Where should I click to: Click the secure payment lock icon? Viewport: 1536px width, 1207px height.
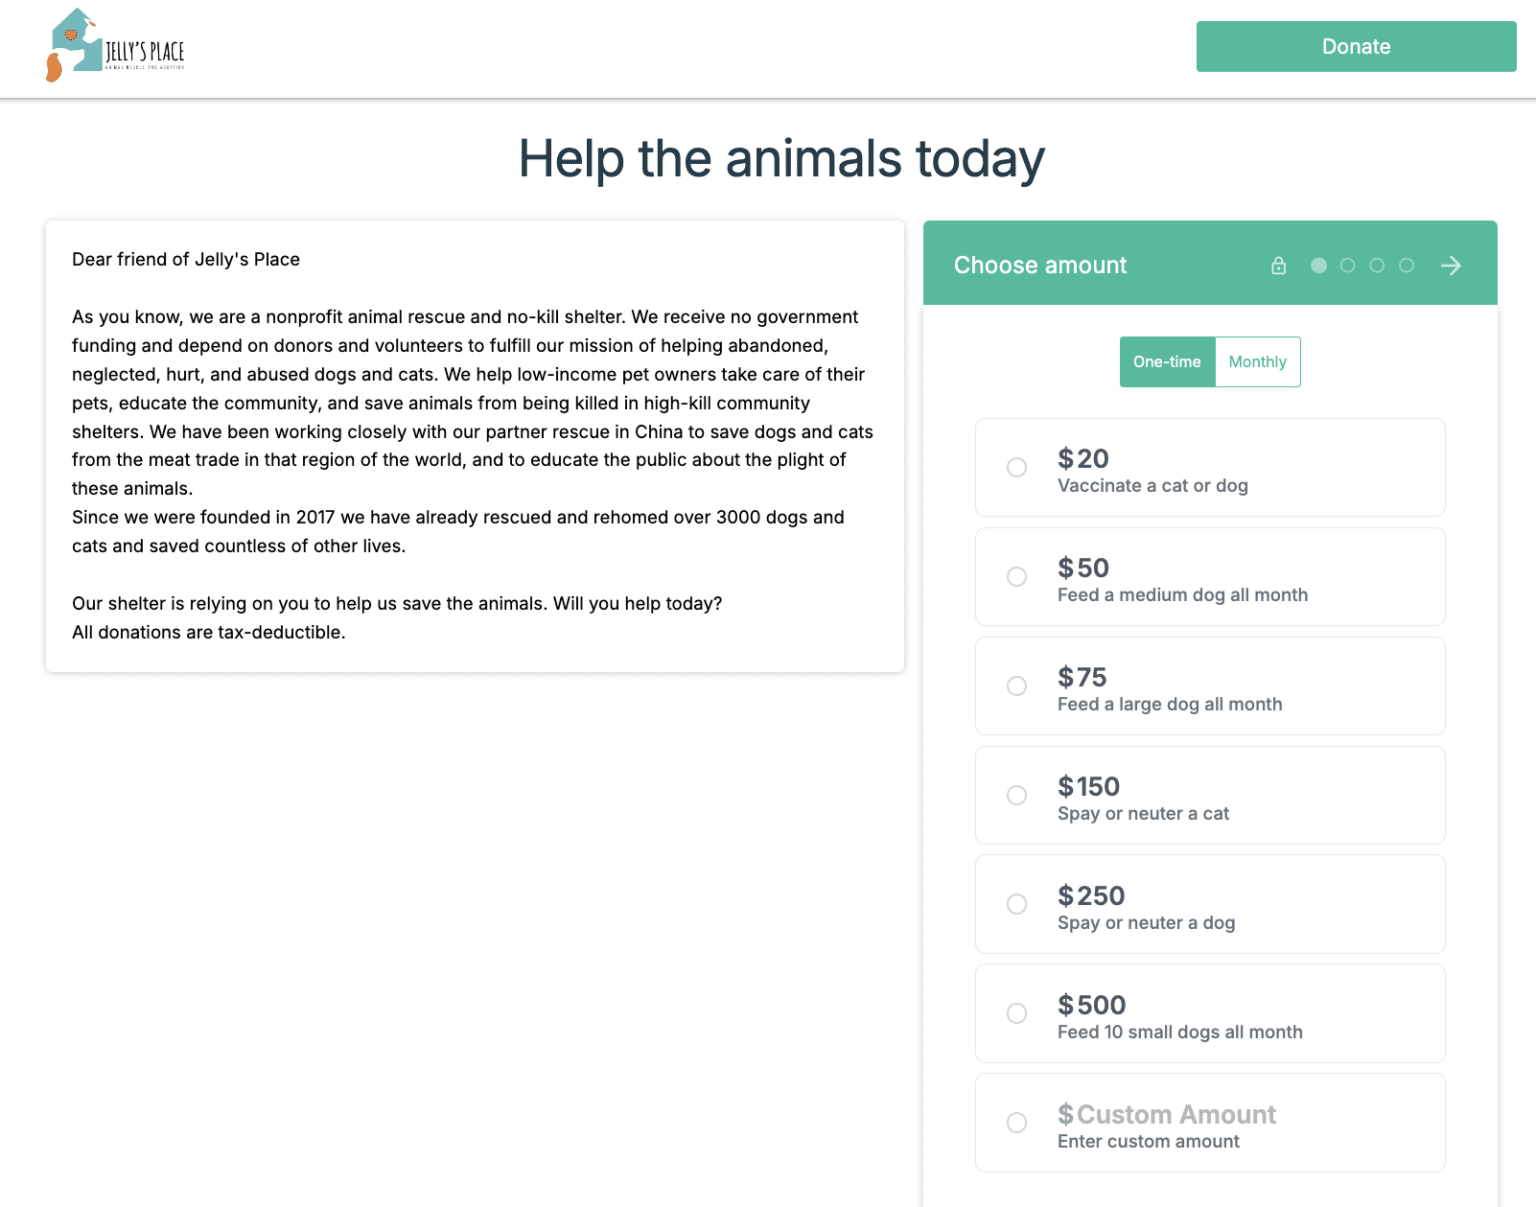tap(1278, 265)
